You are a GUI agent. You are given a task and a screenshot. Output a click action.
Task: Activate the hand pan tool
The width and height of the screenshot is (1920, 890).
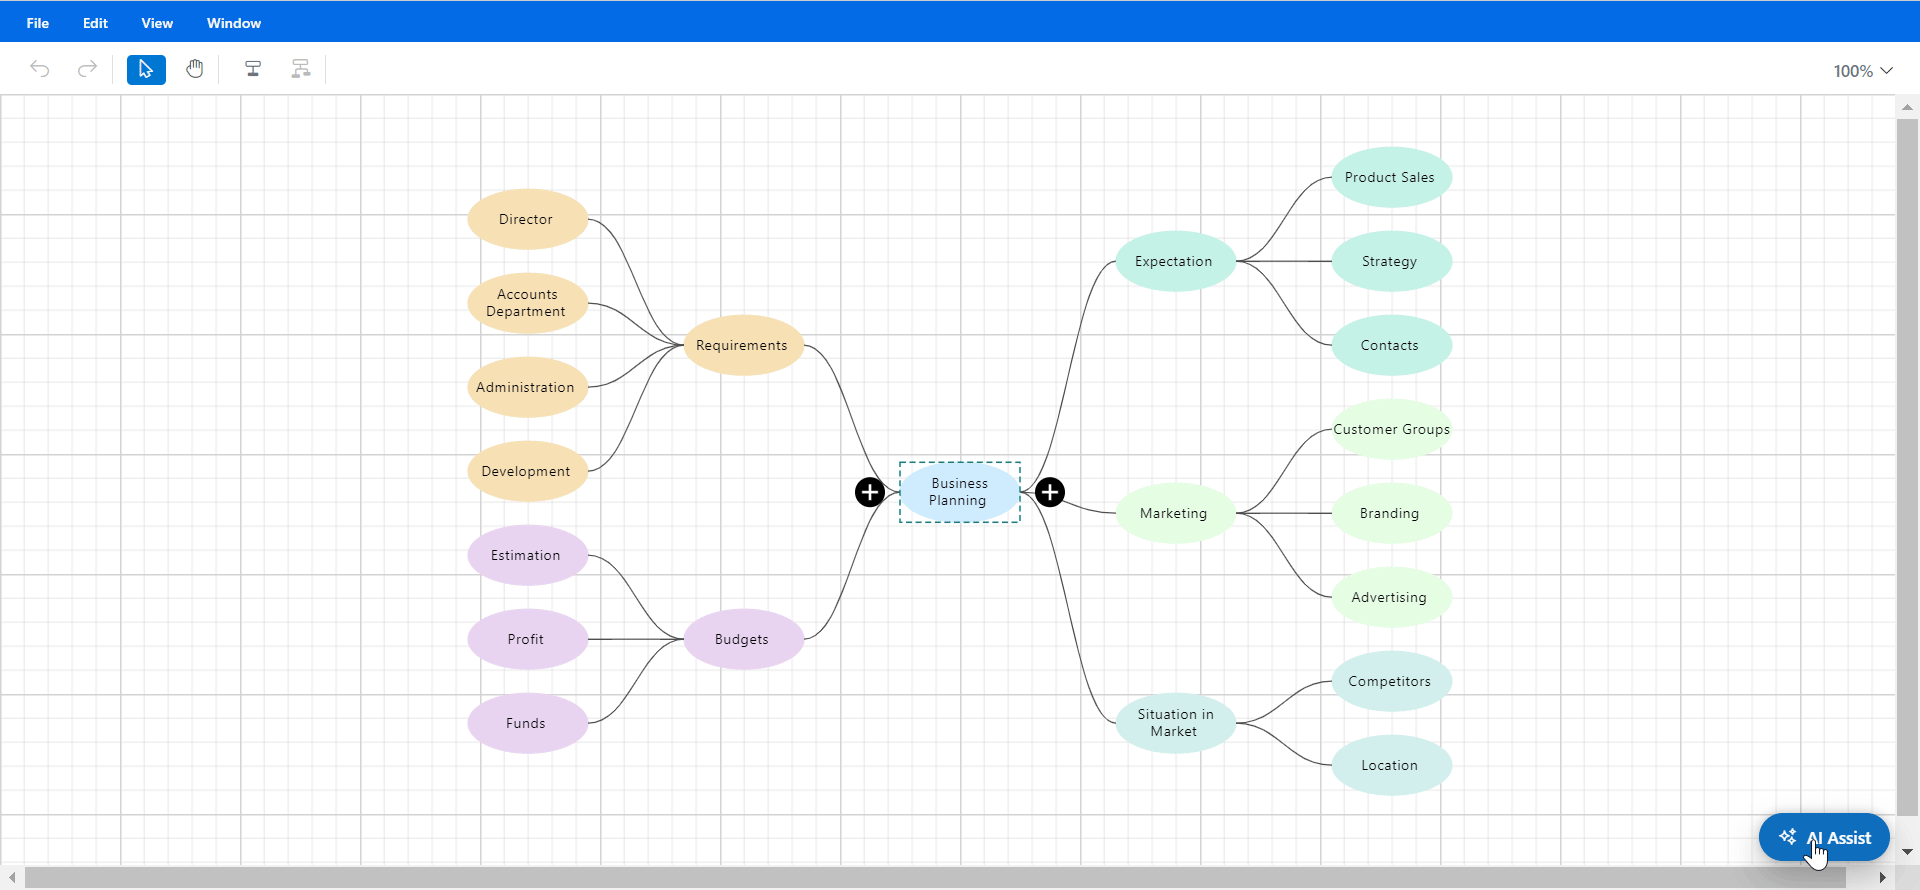tap(195, 69)
